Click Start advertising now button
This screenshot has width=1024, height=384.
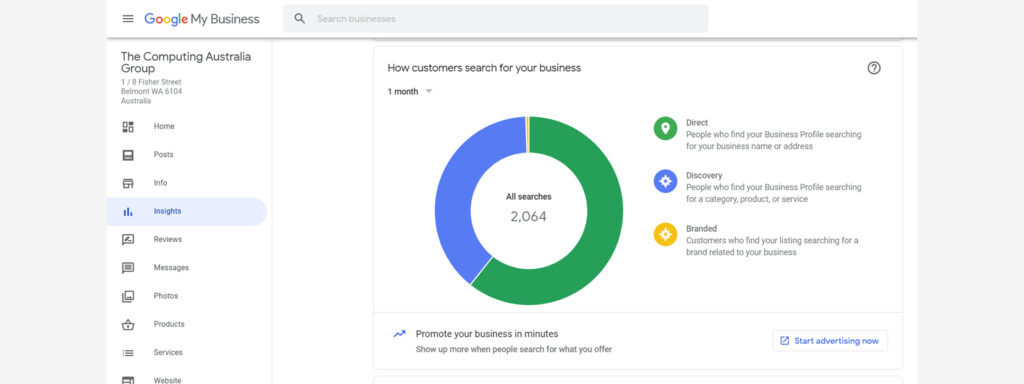coord(830,341)
